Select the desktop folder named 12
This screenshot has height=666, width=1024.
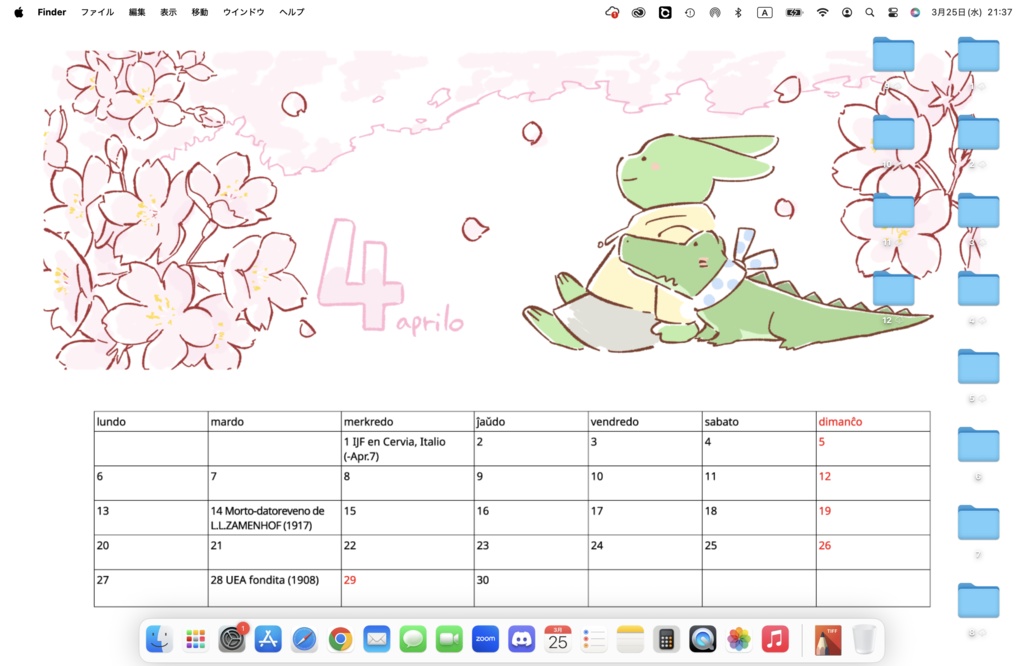tap(893, 289)
